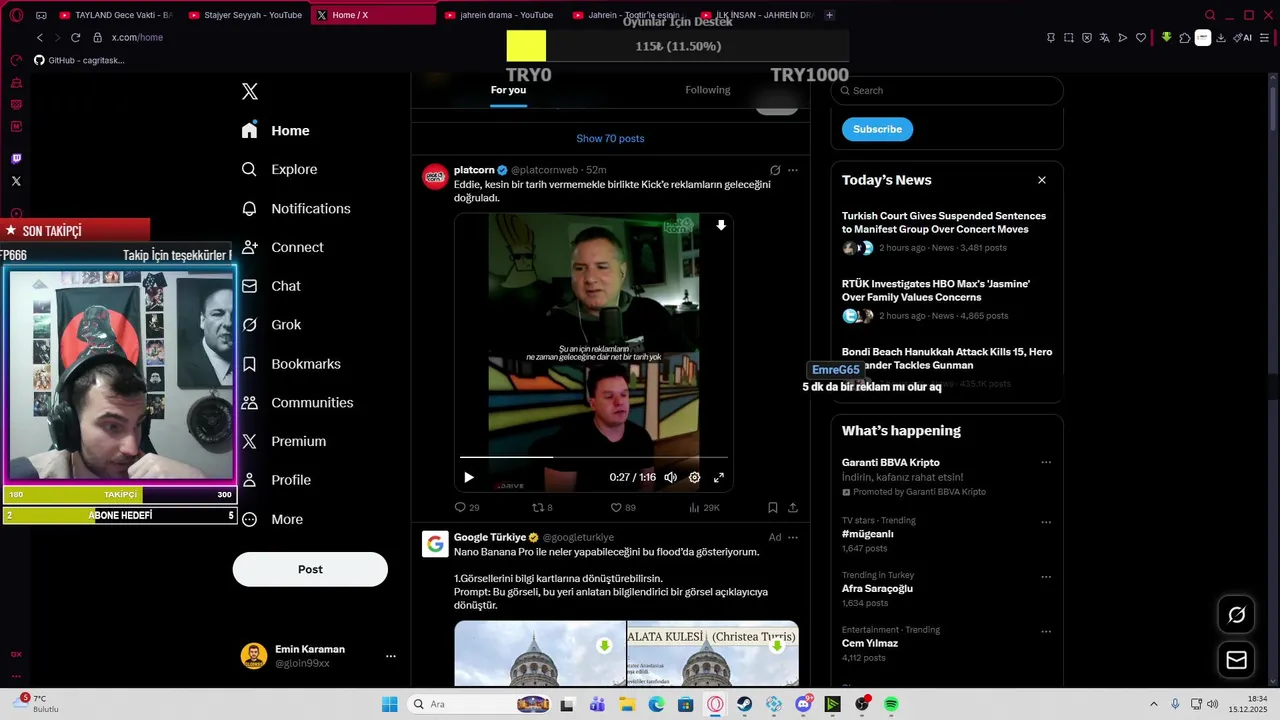Switch to the Following tab
Image resolution: width=1280 pixels, height=720 pixels.
pos(708,90)
